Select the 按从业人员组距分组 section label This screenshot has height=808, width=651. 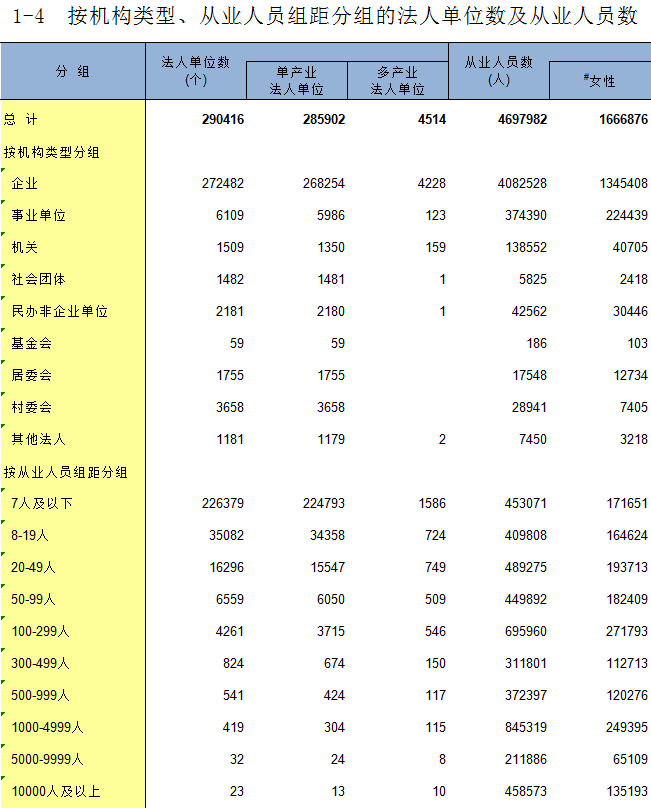pos(65,472)
